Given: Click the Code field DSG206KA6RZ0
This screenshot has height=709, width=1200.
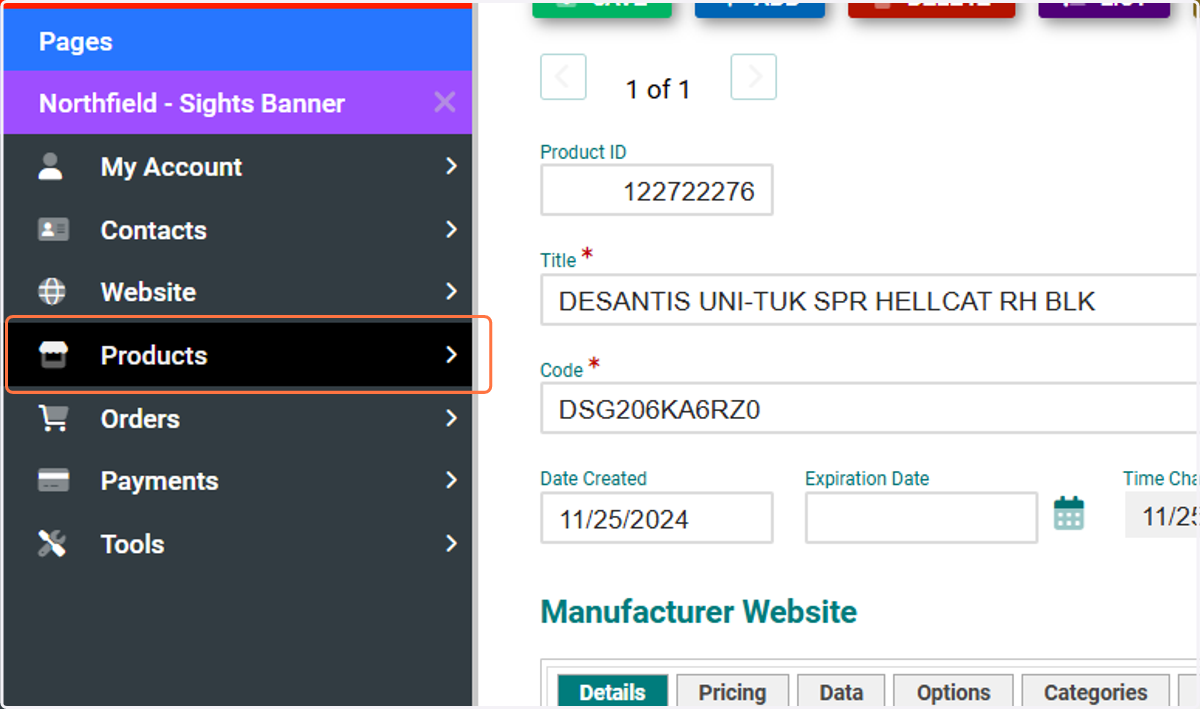Looking at the screenshot, I should click(870, 409).
